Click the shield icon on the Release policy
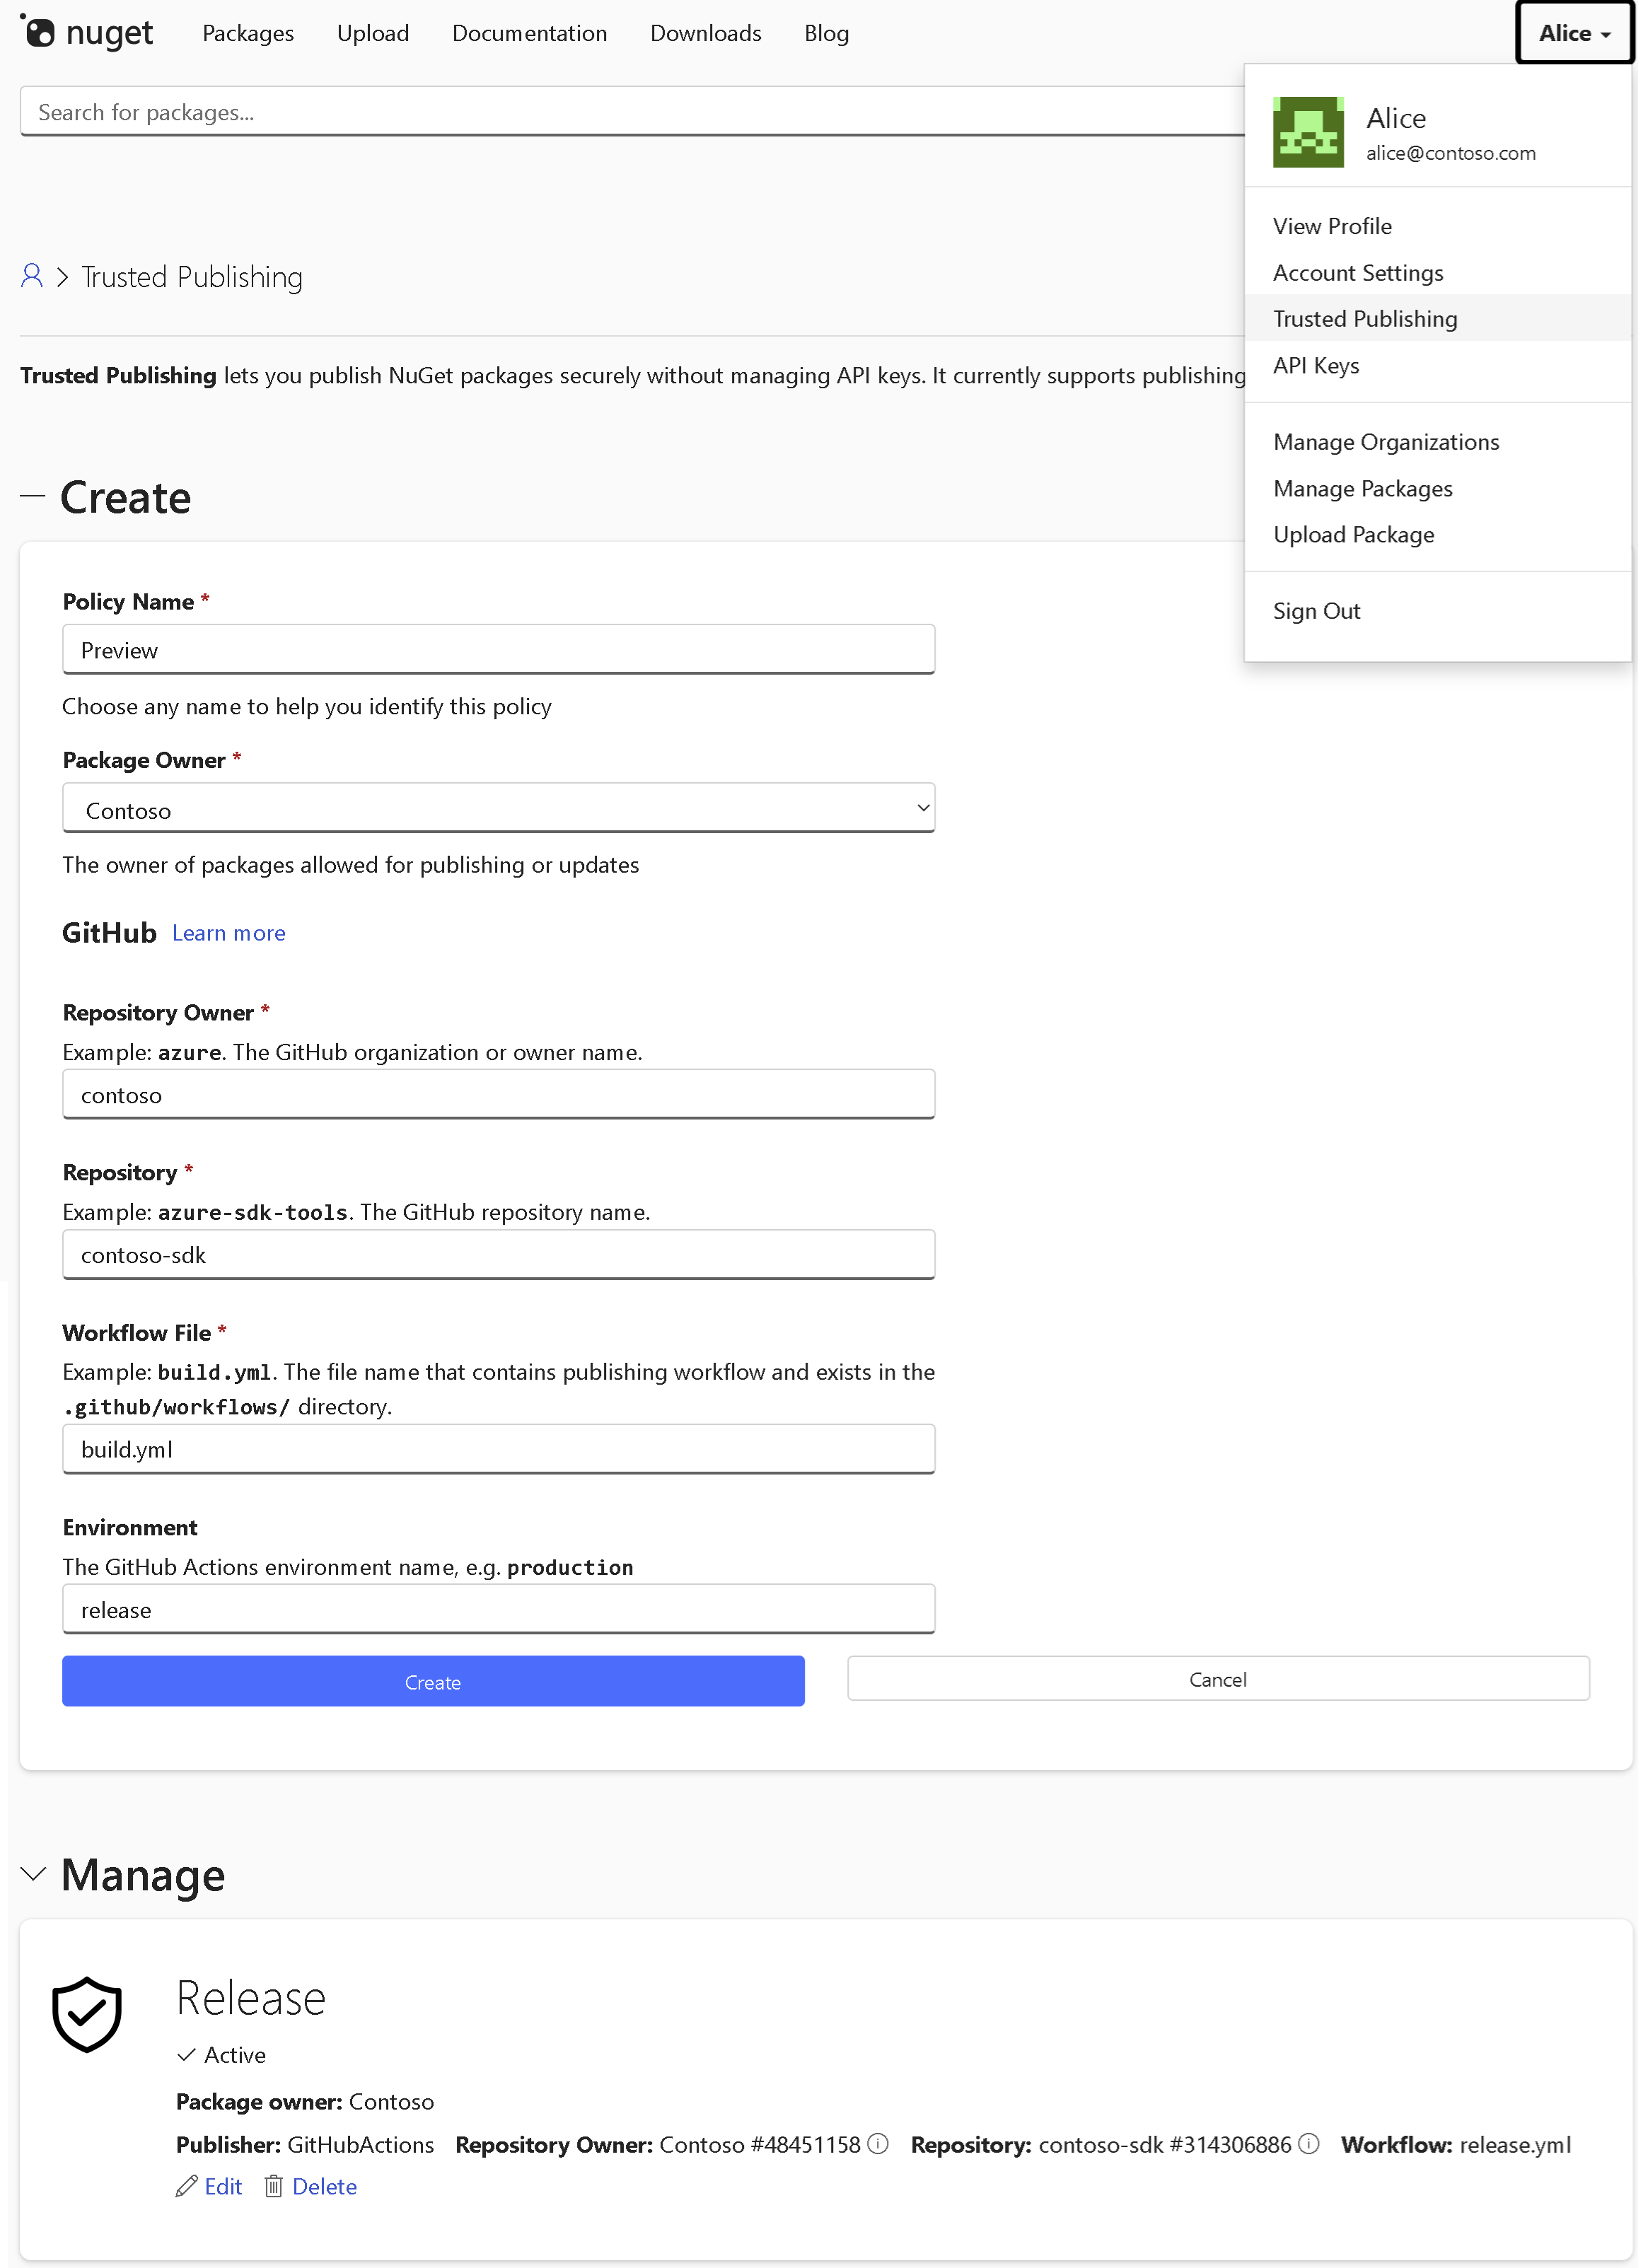Image resolution: width=1638 pixels, height=2268 pixels. click(86, 2014)
